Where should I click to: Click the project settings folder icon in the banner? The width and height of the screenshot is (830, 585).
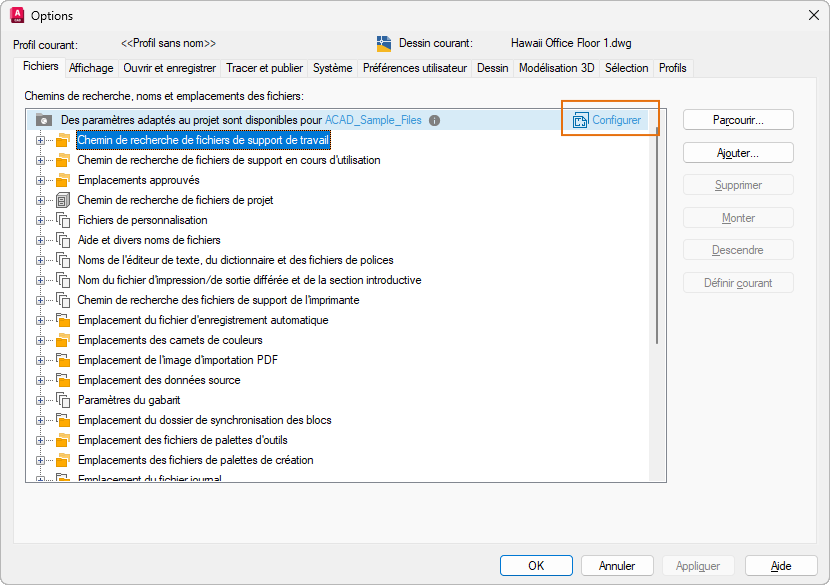pos(44,120)
